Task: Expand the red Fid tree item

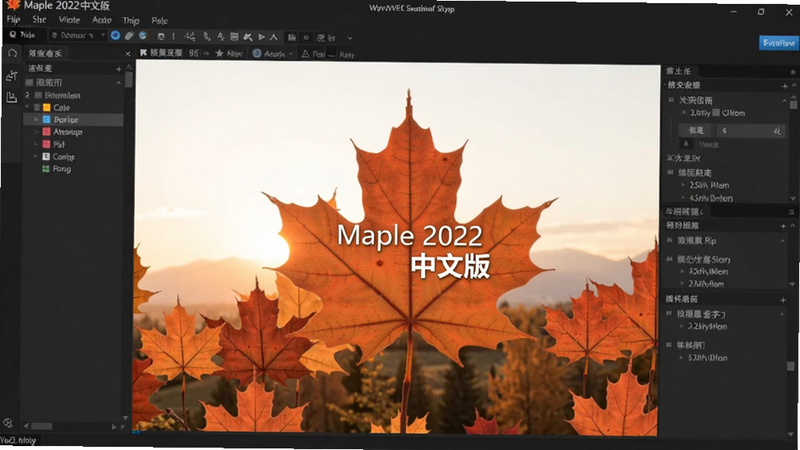Action: pos(36,144)
